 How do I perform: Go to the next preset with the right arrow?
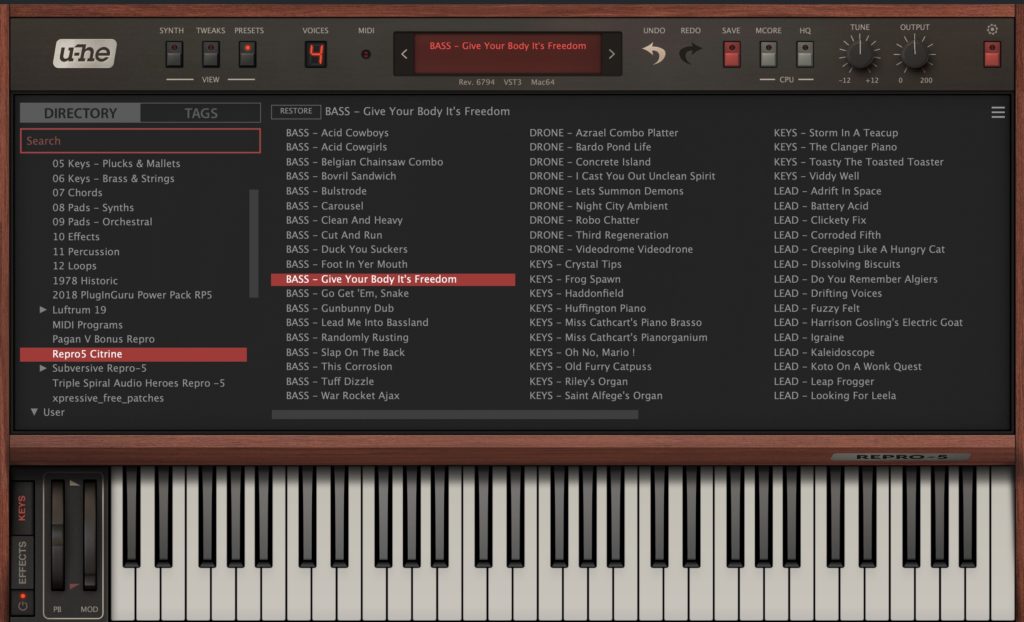coord(611,54)
